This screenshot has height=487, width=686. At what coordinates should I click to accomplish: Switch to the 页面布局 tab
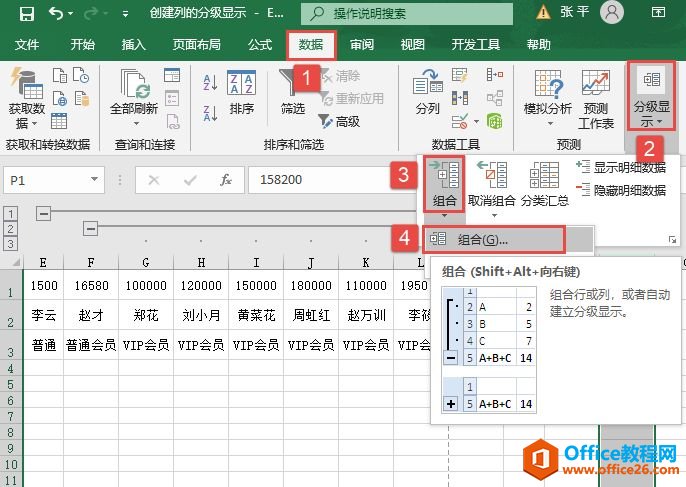pos(196,45)
